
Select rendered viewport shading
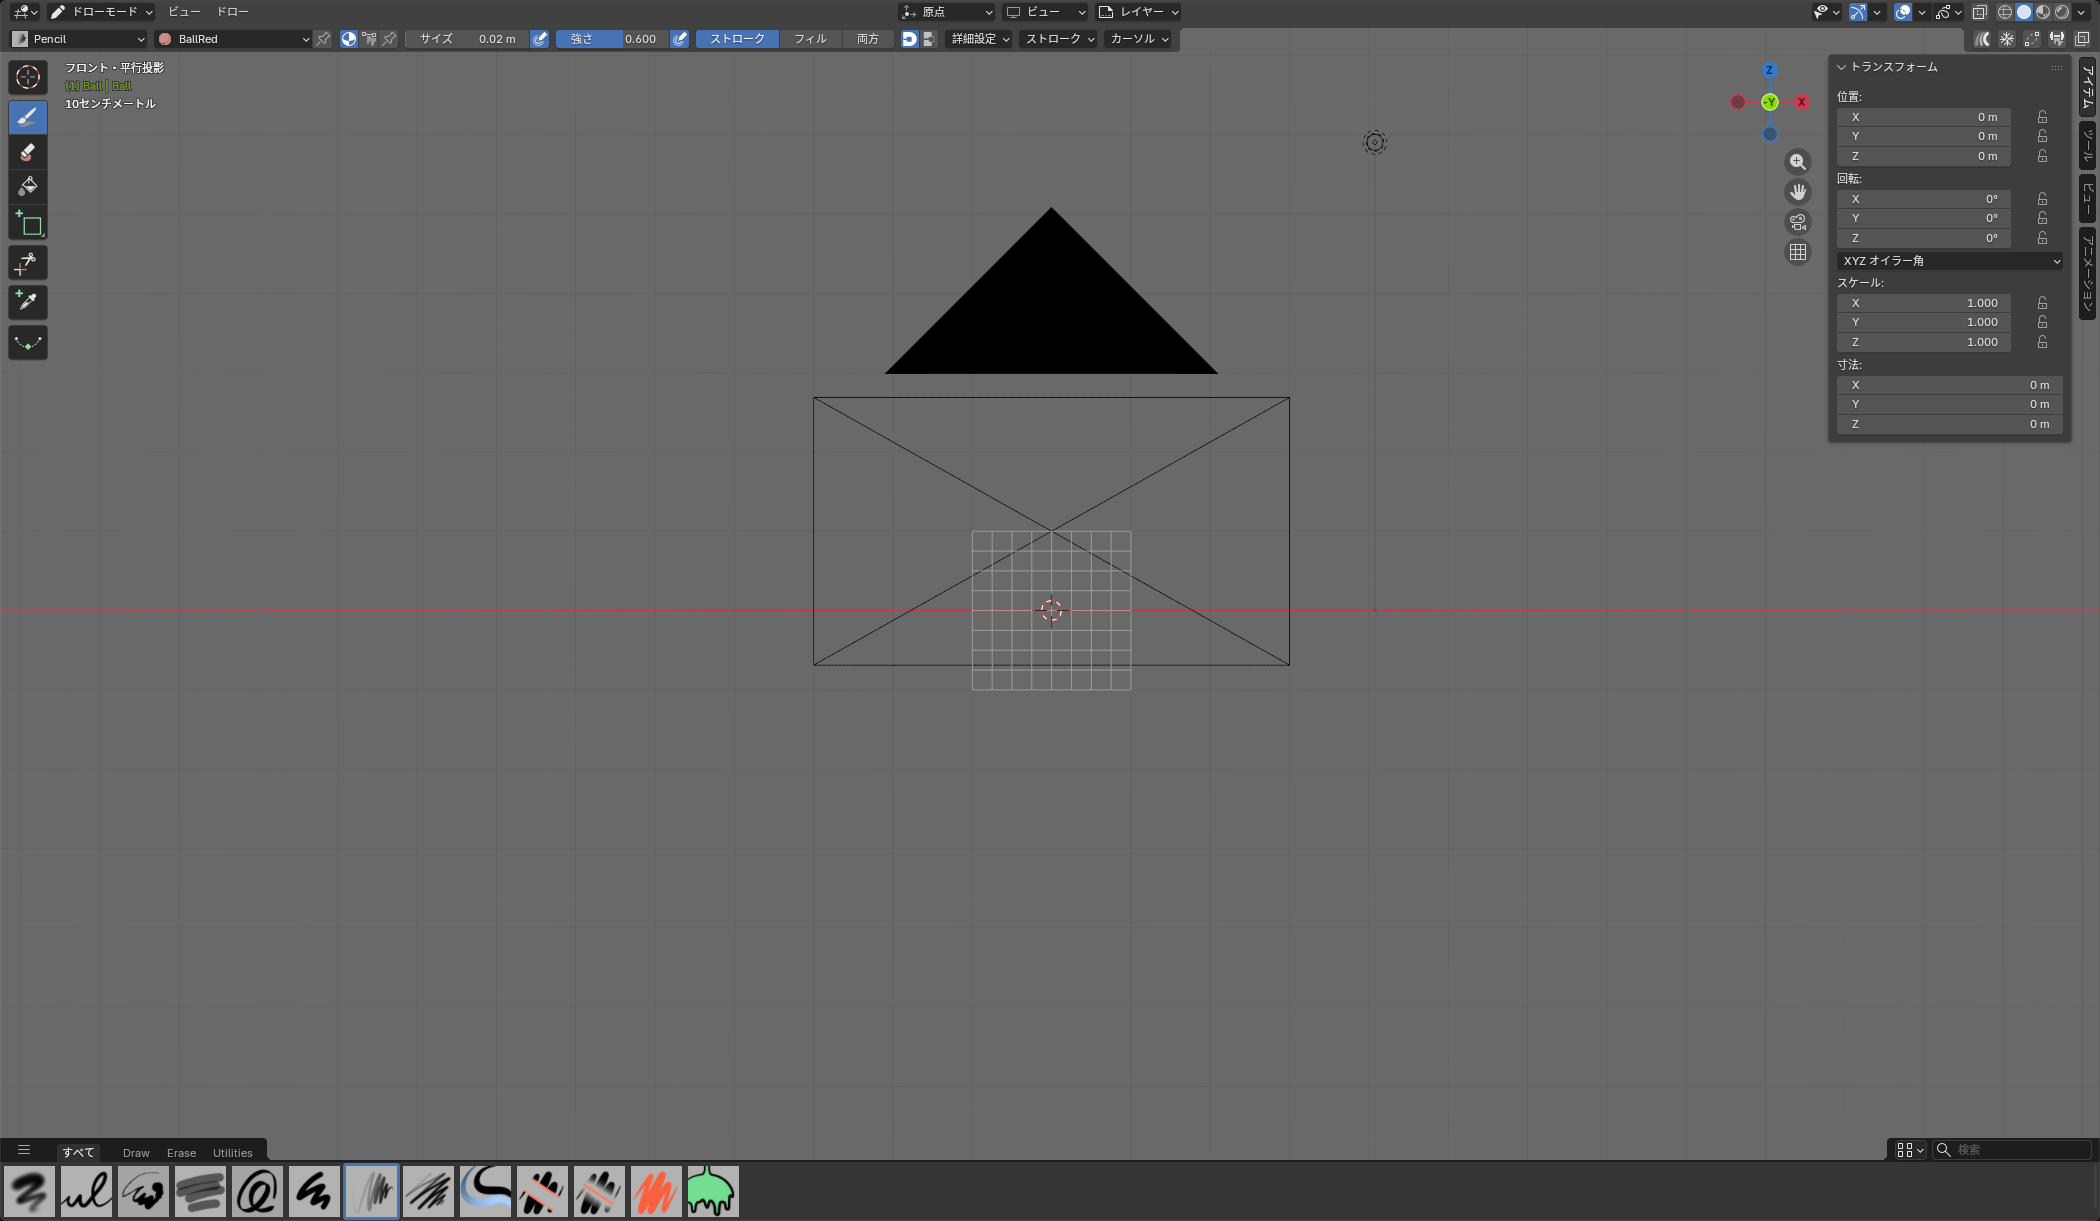2062,12
